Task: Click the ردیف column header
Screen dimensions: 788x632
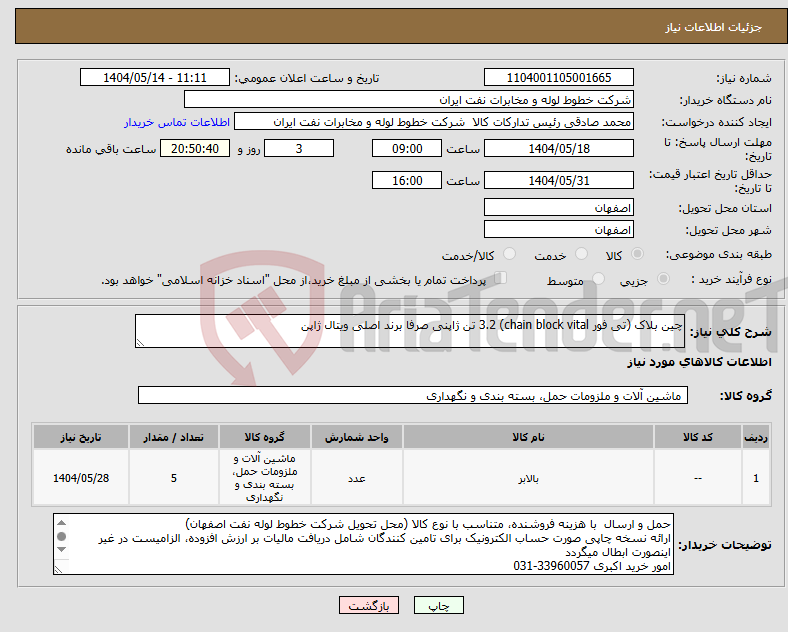Action: coord(756,437)
